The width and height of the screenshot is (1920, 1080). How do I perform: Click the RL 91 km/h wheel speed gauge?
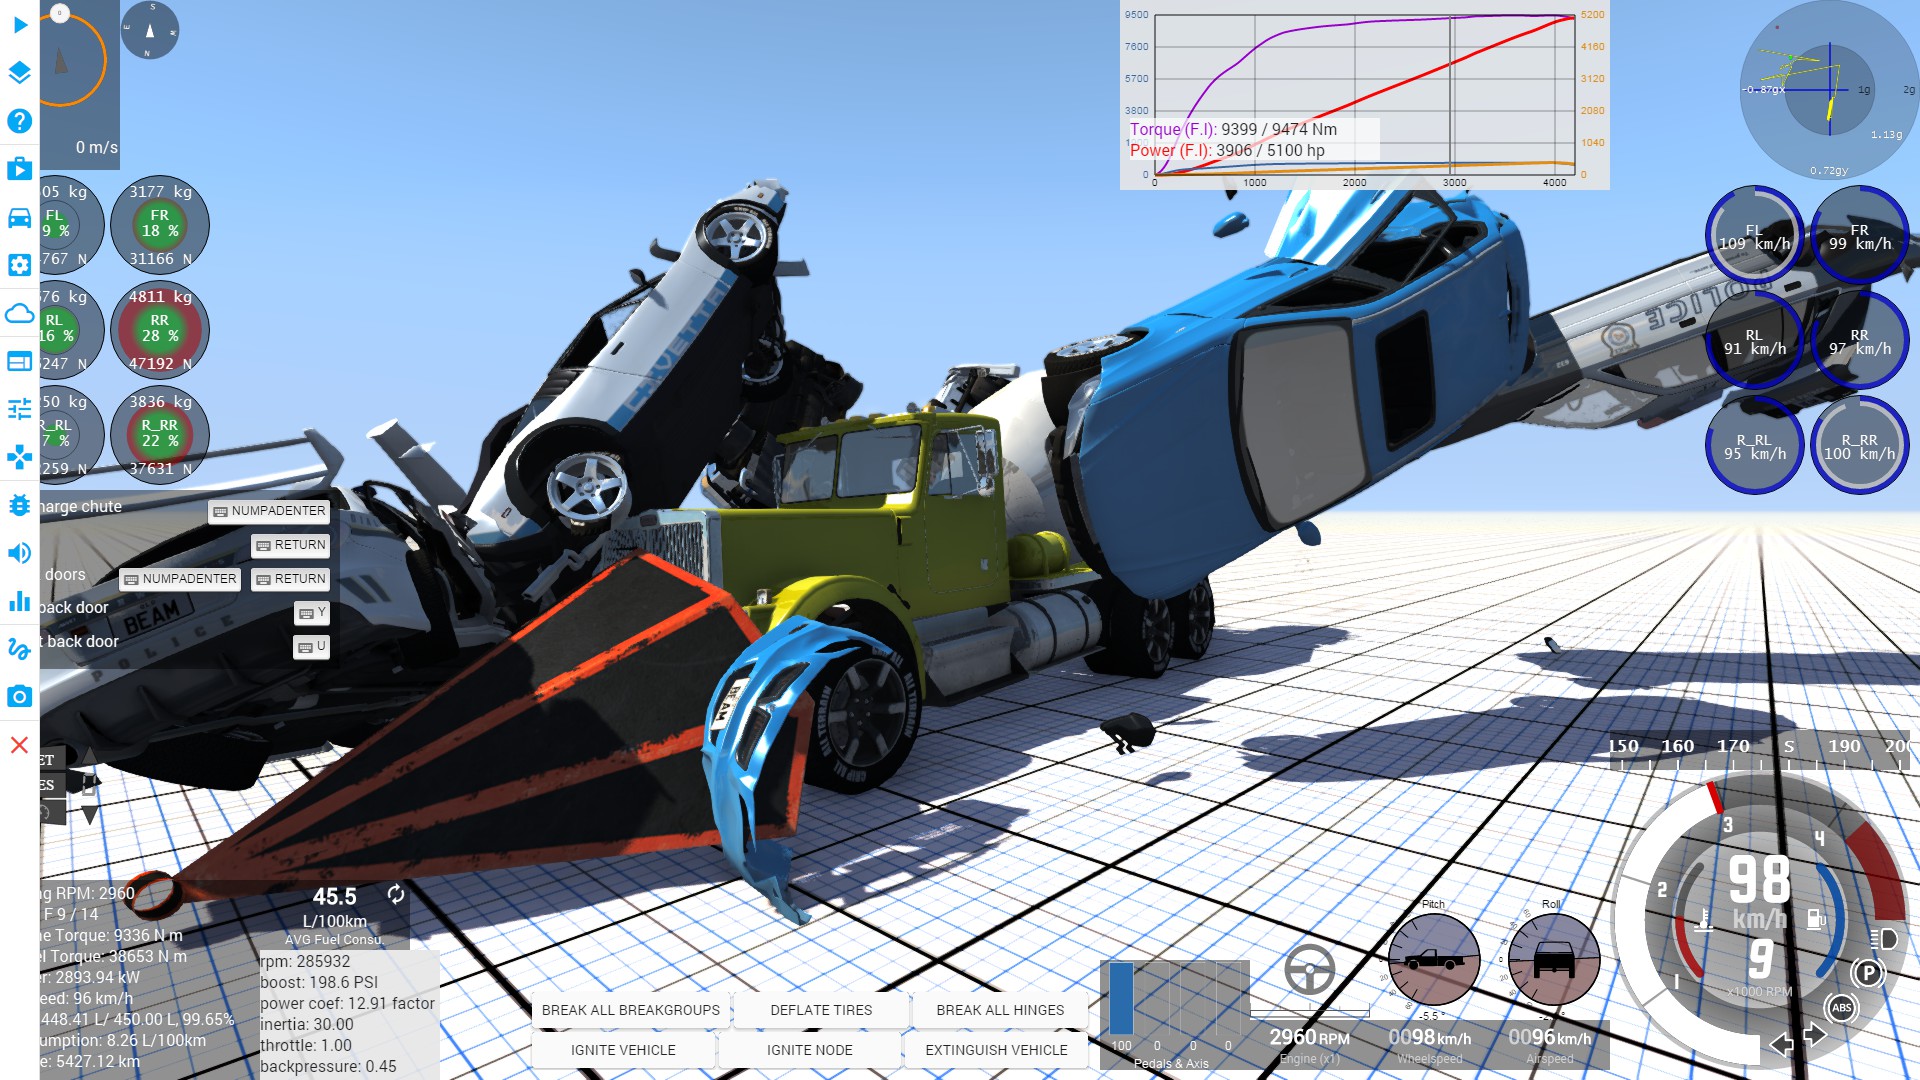[x=1754, y=341]
